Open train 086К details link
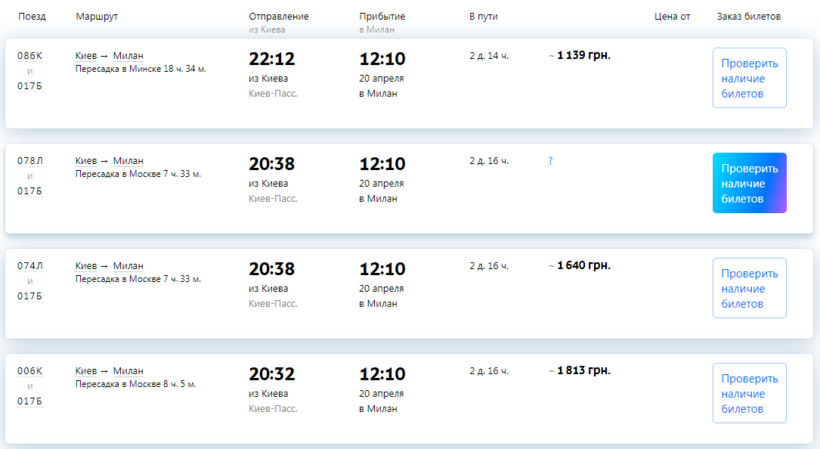The height and width of the screenshot is (449, 820). [30, 56]
